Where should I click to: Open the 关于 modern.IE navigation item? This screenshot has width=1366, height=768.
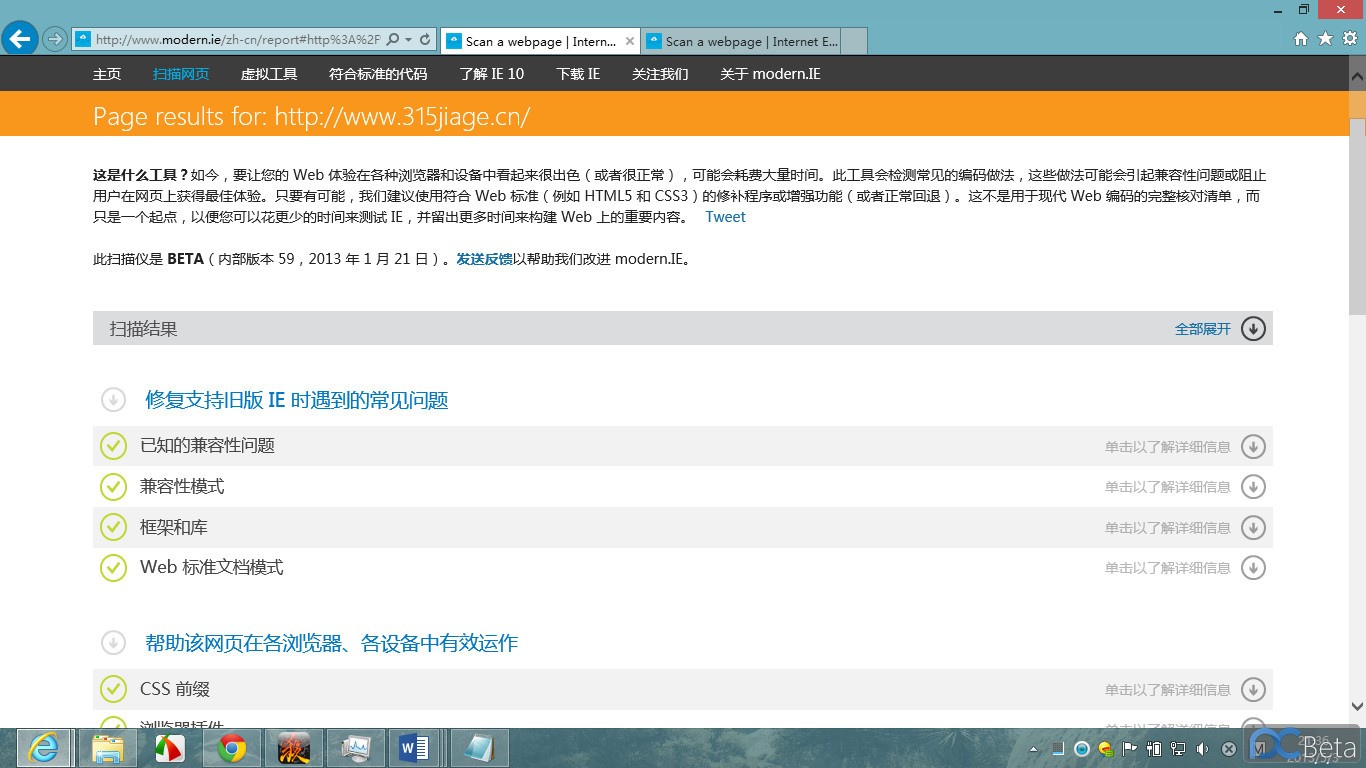(770, 74)
